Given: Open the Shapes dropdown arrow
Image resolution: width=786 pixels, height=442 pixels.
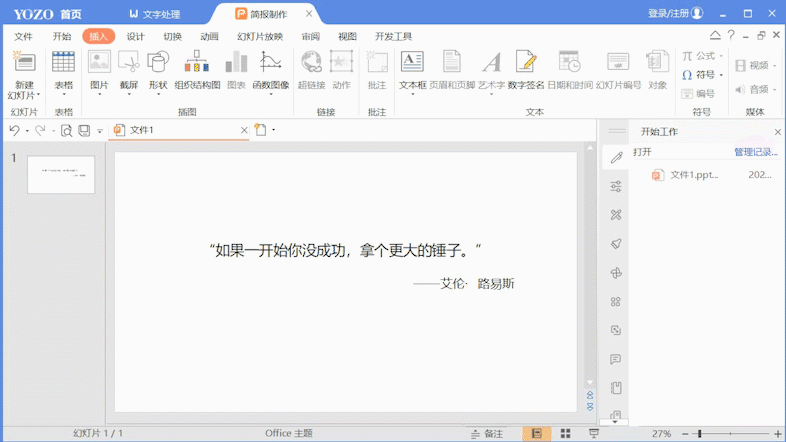Looking at the screenshot, I should 158,95.
